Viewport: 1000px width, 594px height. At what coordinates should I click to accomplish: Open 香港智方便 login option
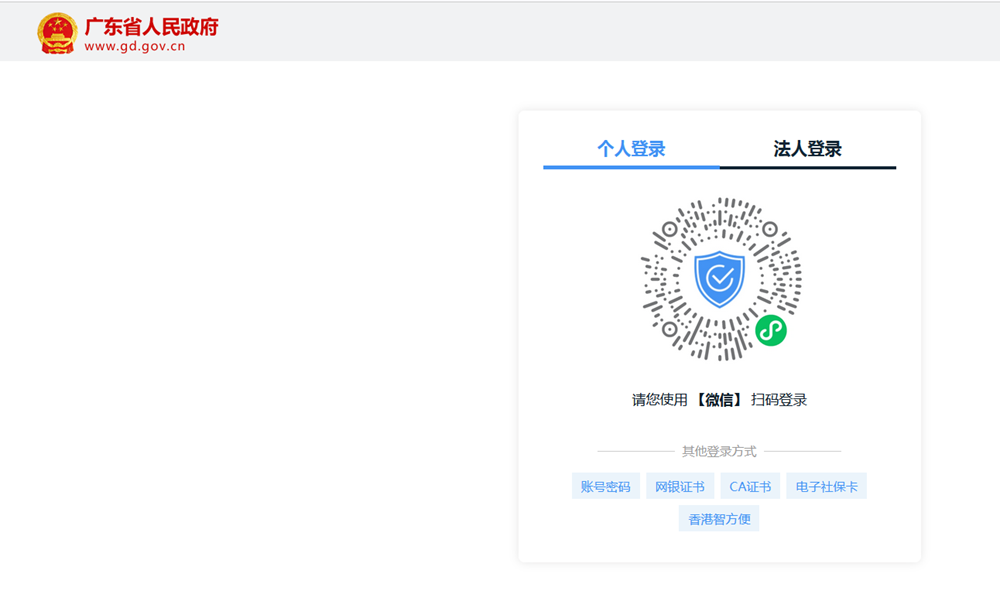[719, 519]
